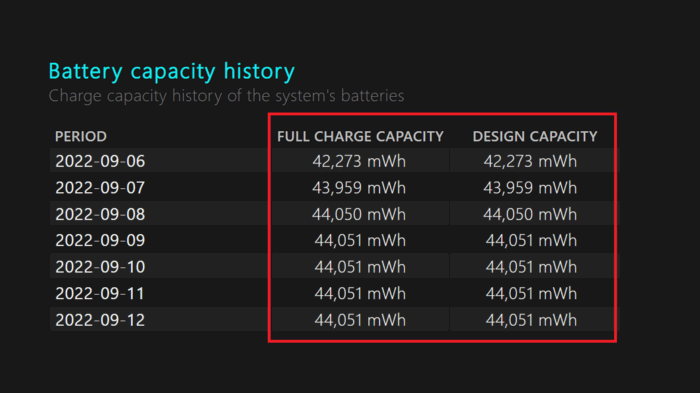Select the DESIGN CAPACITY column header

pos(535,136)
